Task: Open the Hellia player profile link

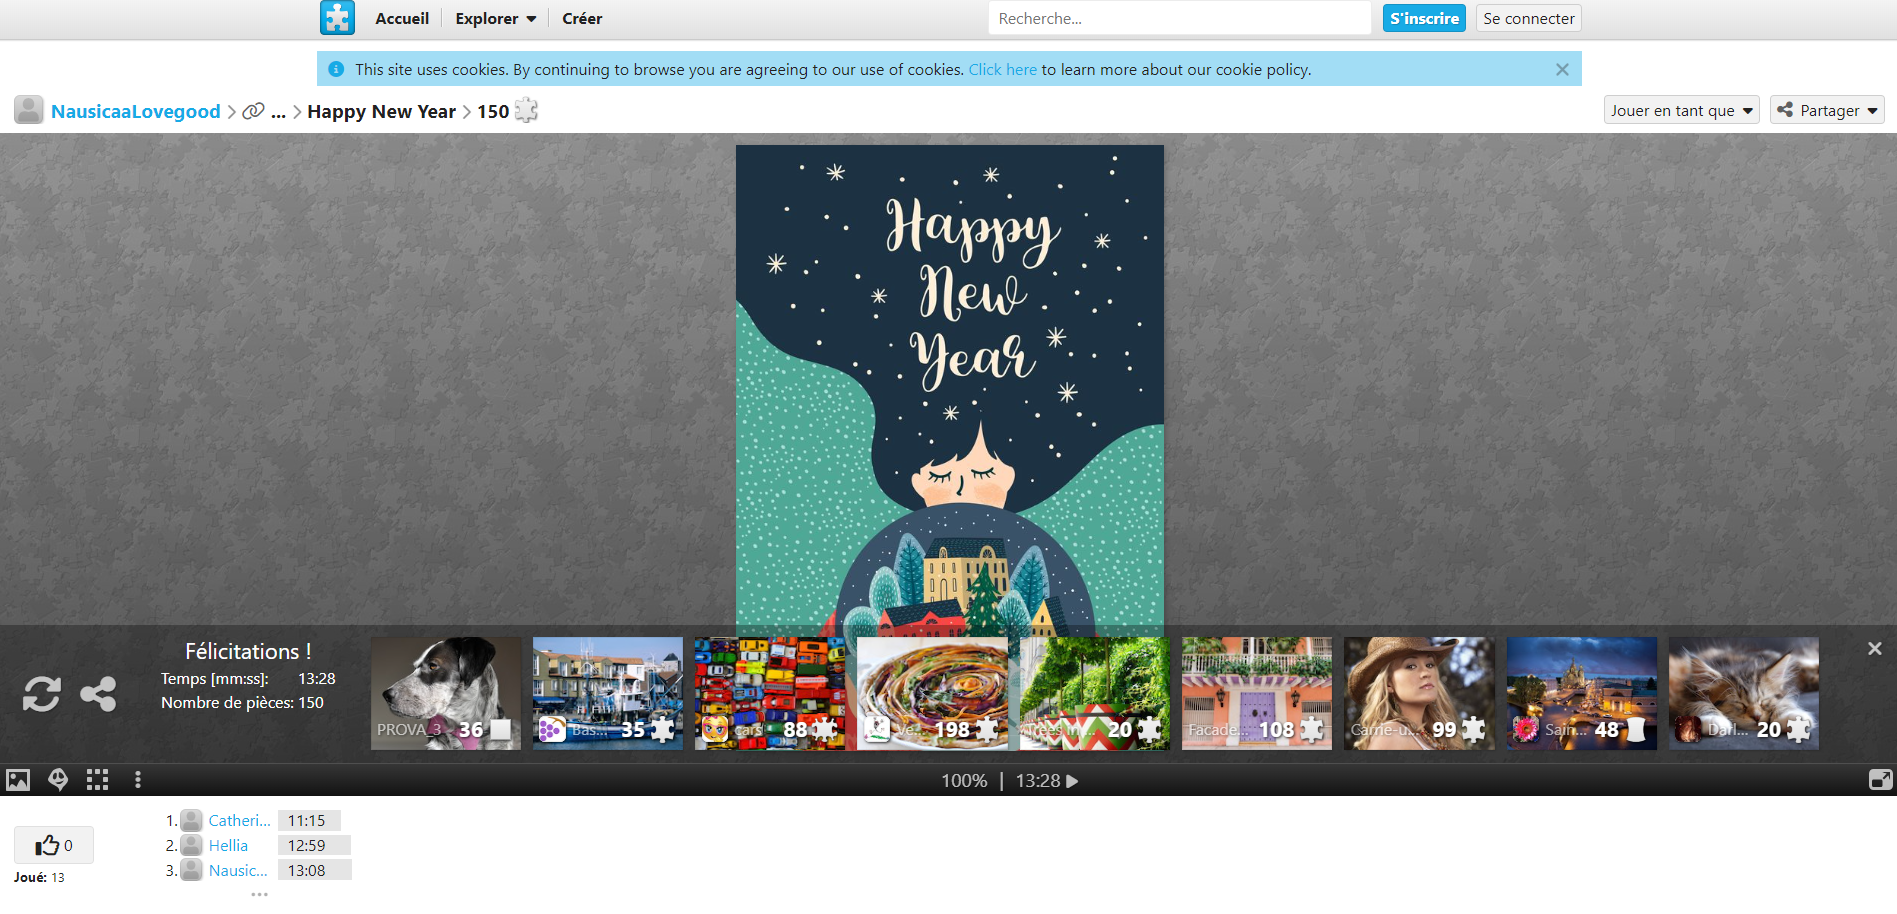Action: (x=228, y=845)
